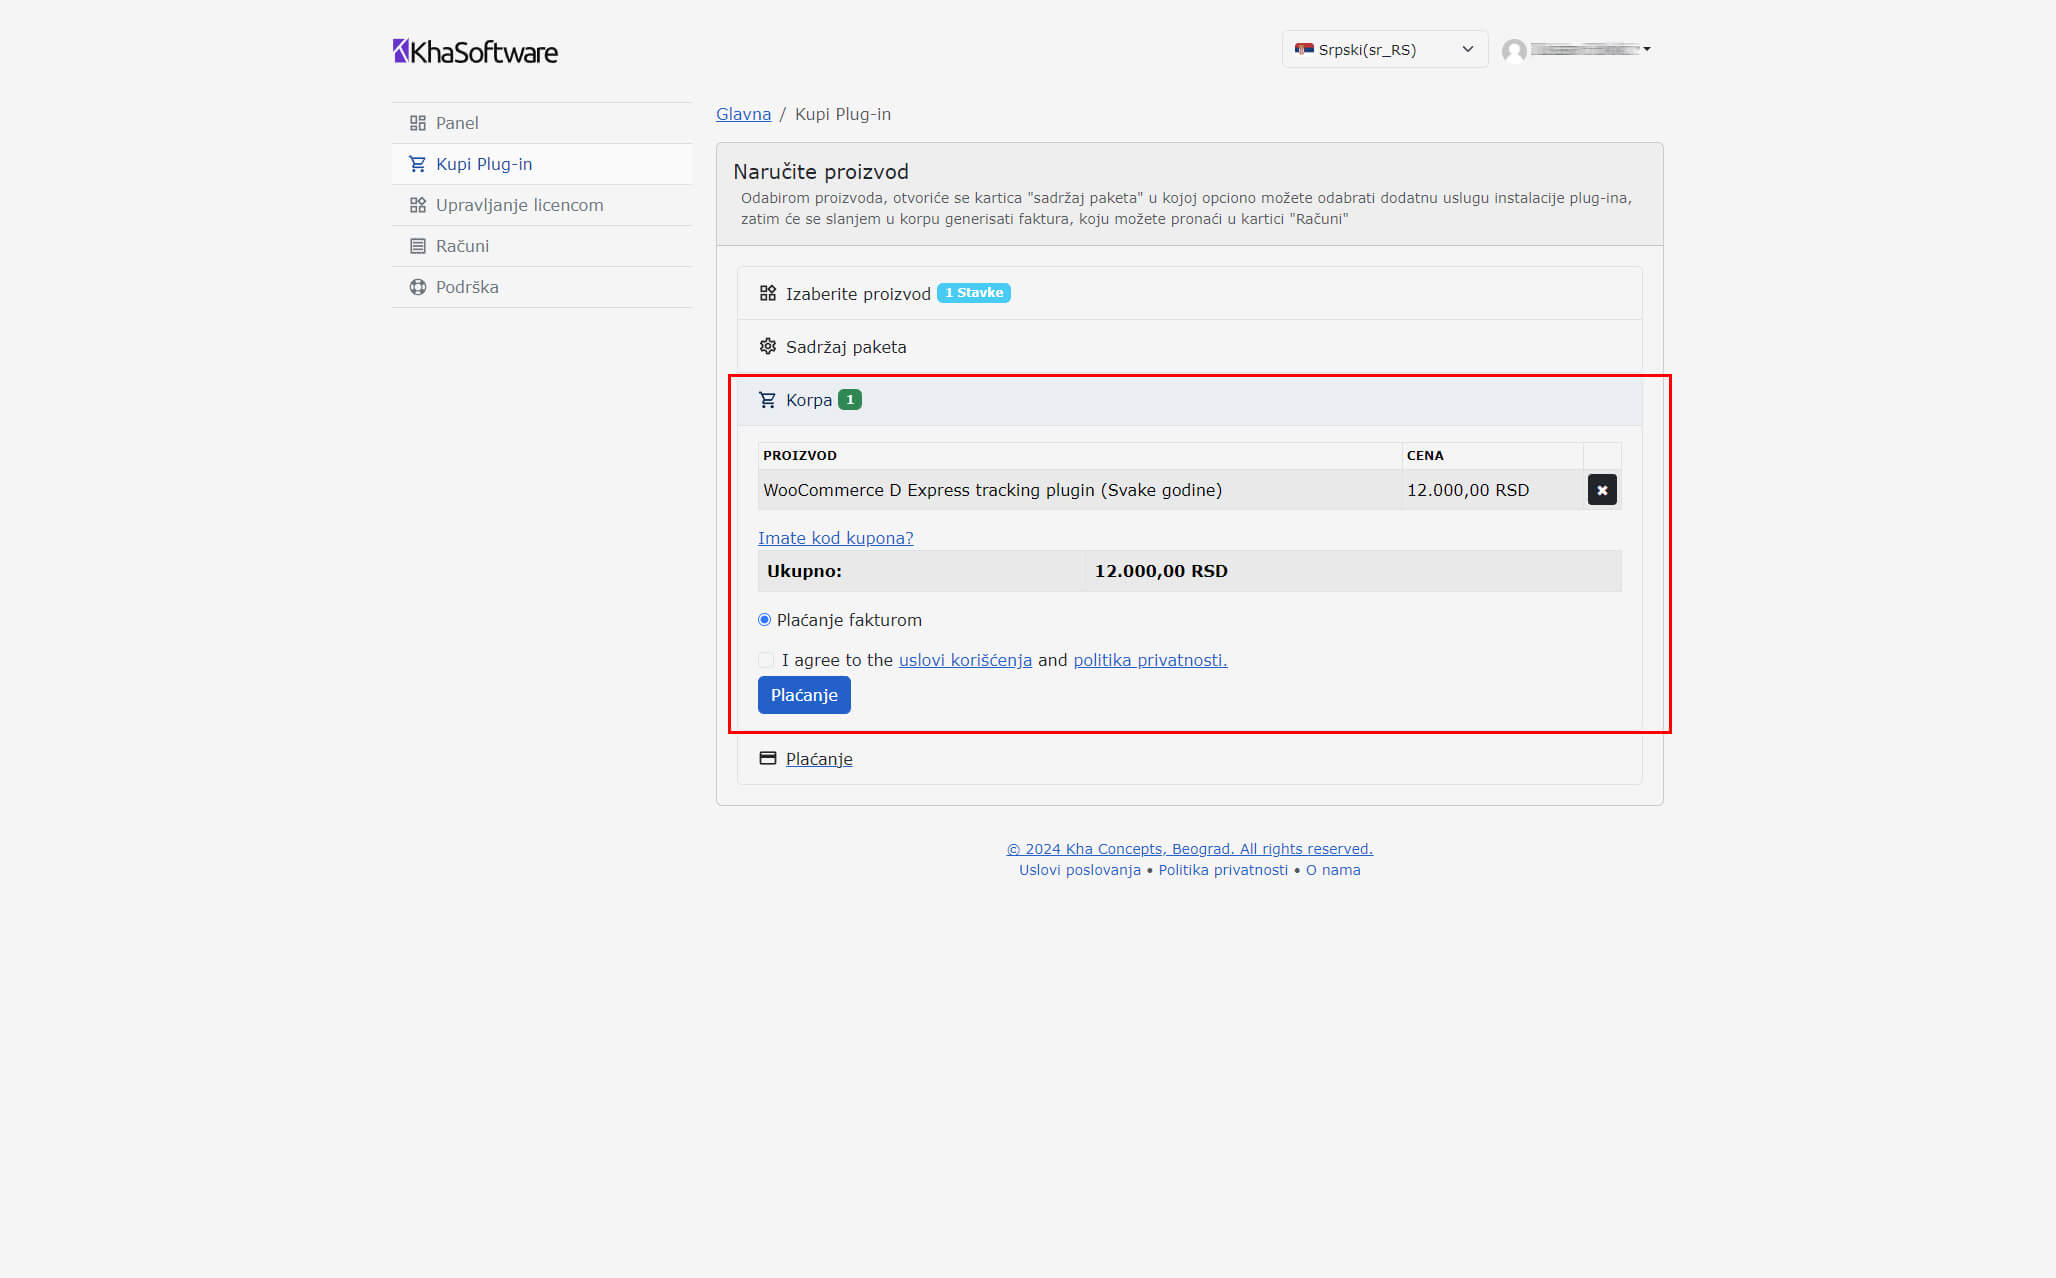Viewport: 2056px width, 1278px height.
Task: Click the user avatar icon
Action: tap(1514, 50)
